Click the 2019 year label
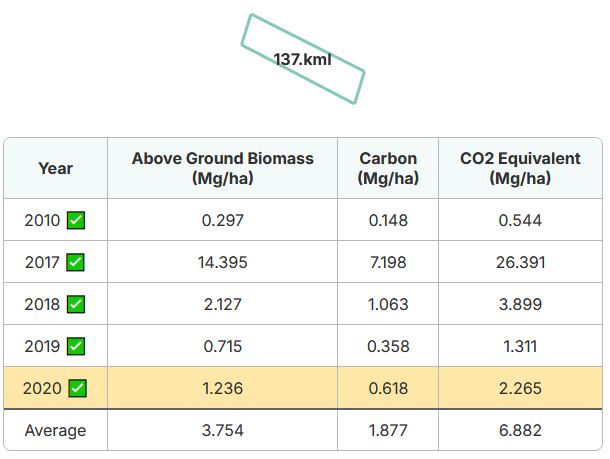This screenshot has width=610, height=459. point(42,346)
